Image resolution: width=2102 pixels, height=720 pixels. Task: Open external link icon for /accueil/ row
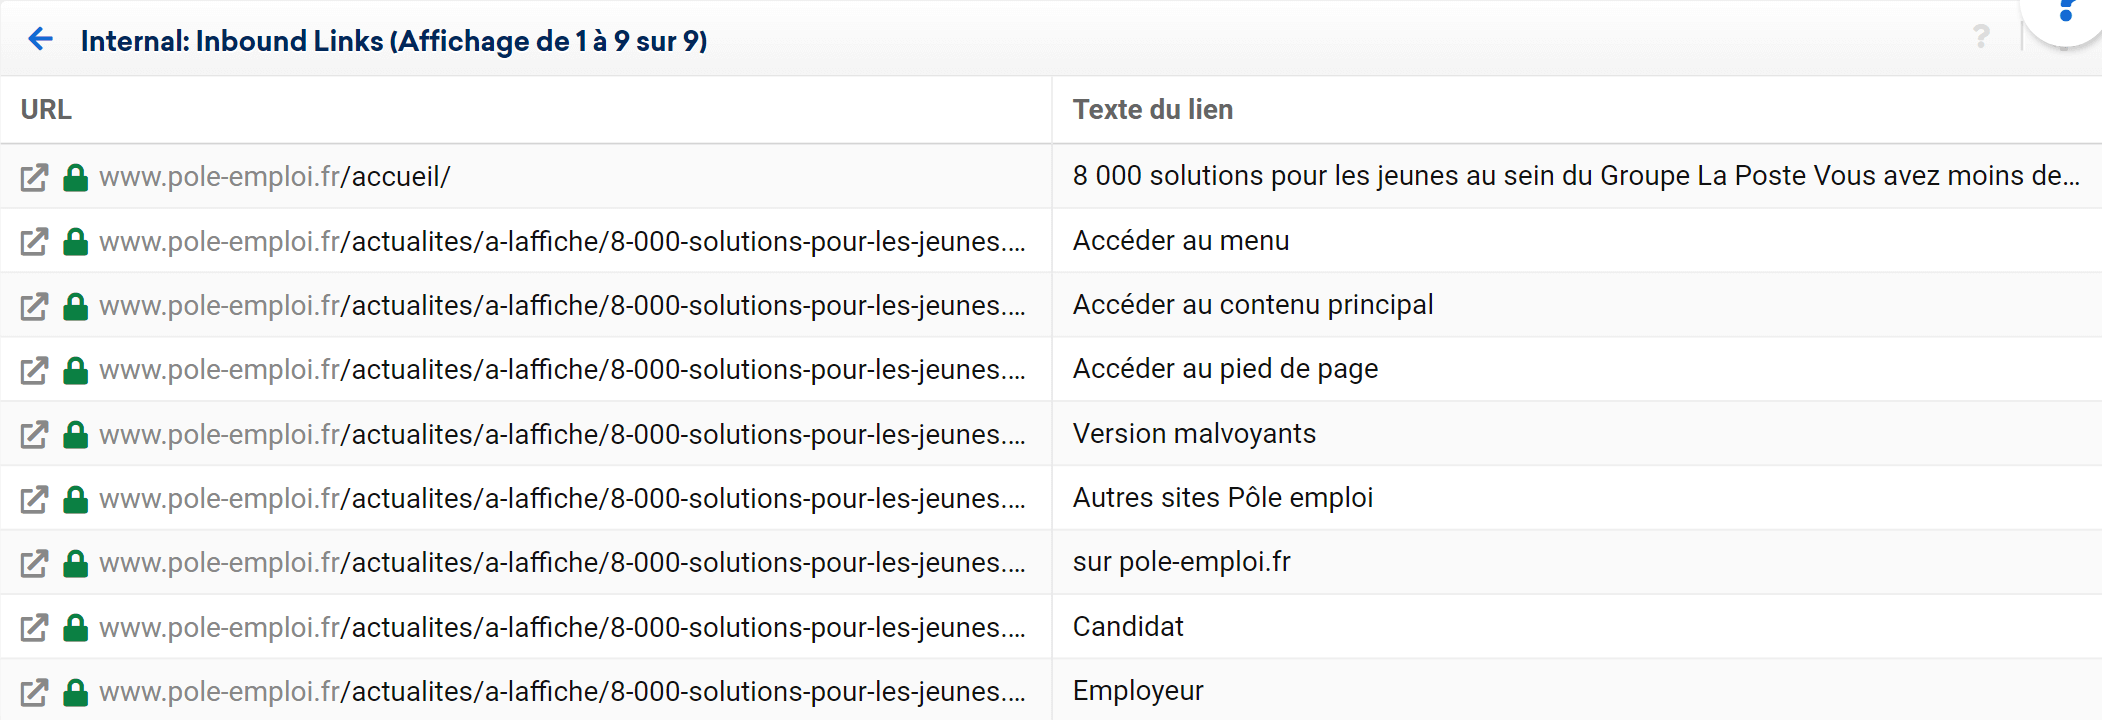coord(34,178)
